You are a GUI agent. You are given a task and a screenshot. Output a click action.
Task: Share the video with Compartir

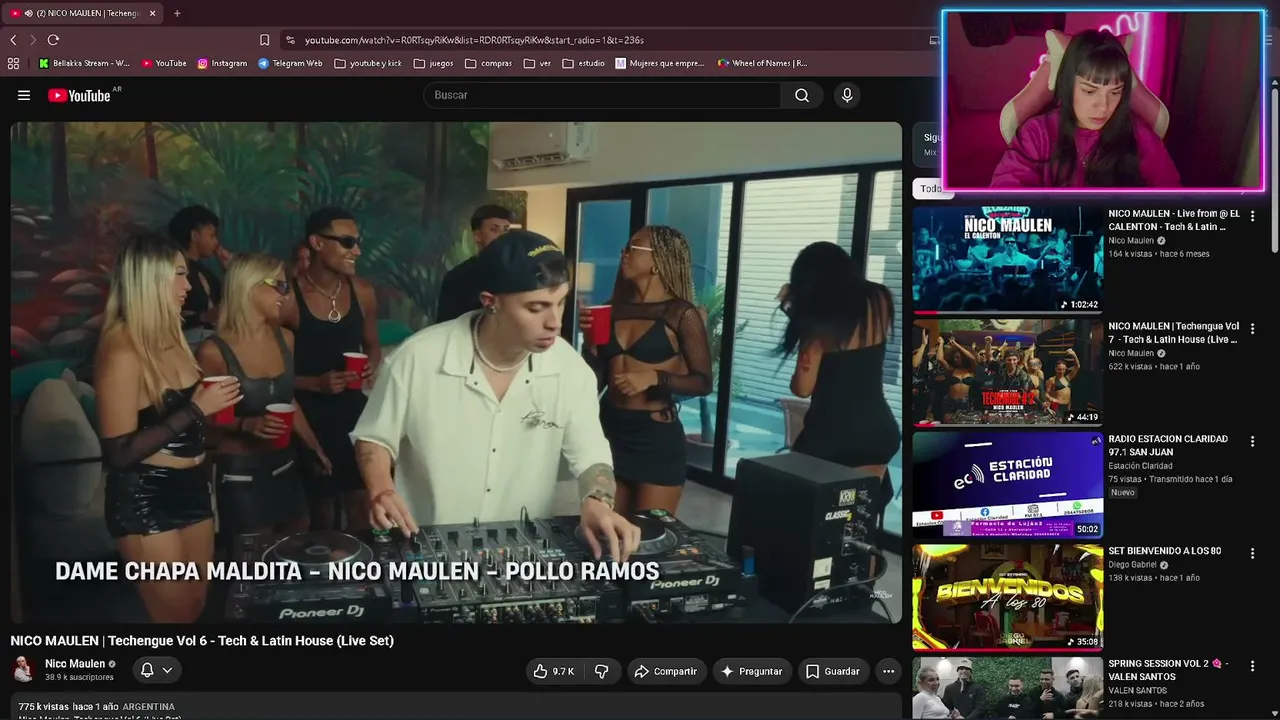pyautogui.click(x=666, y=671)
